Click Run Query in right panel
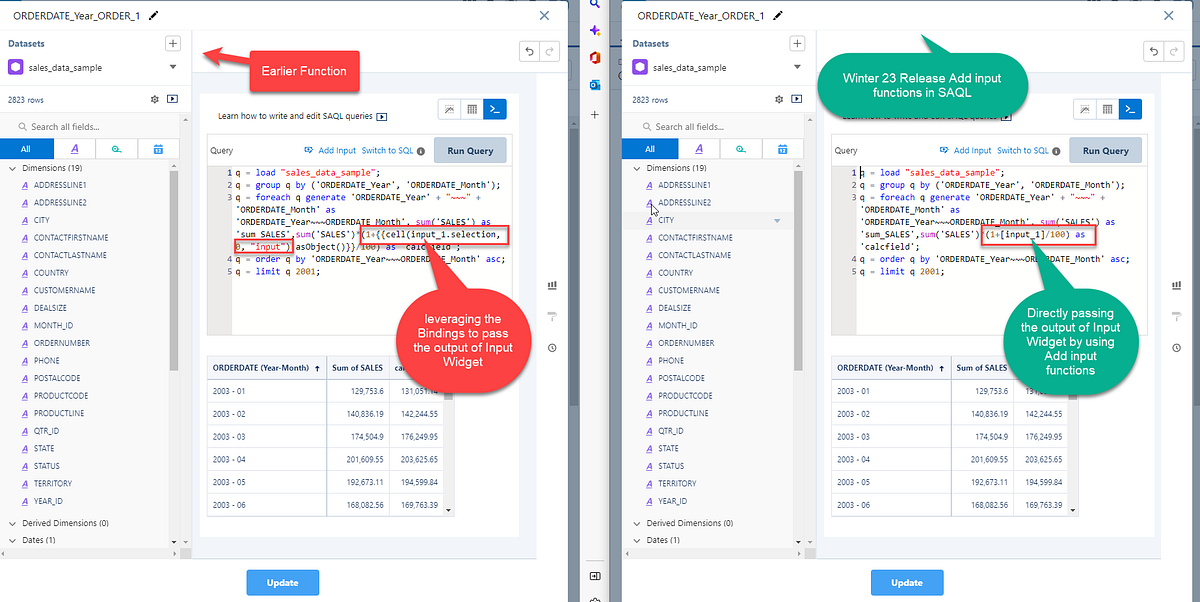 (1106, 151)
